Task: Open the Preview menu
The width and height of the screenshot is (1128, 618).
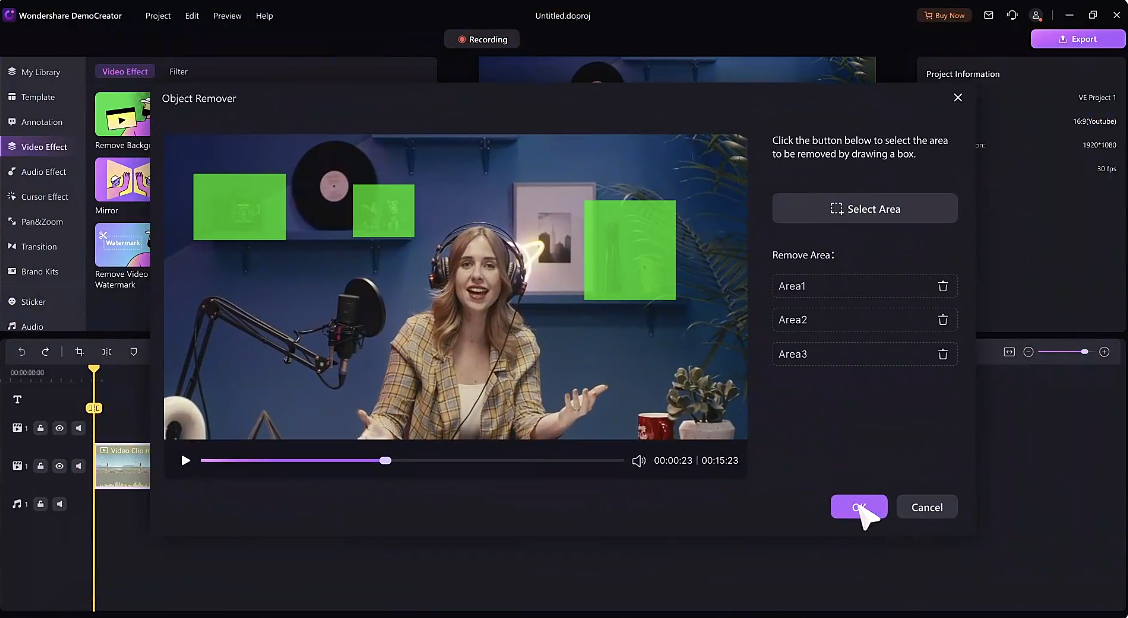Action: pyautogui.click(x=227, y=16)
